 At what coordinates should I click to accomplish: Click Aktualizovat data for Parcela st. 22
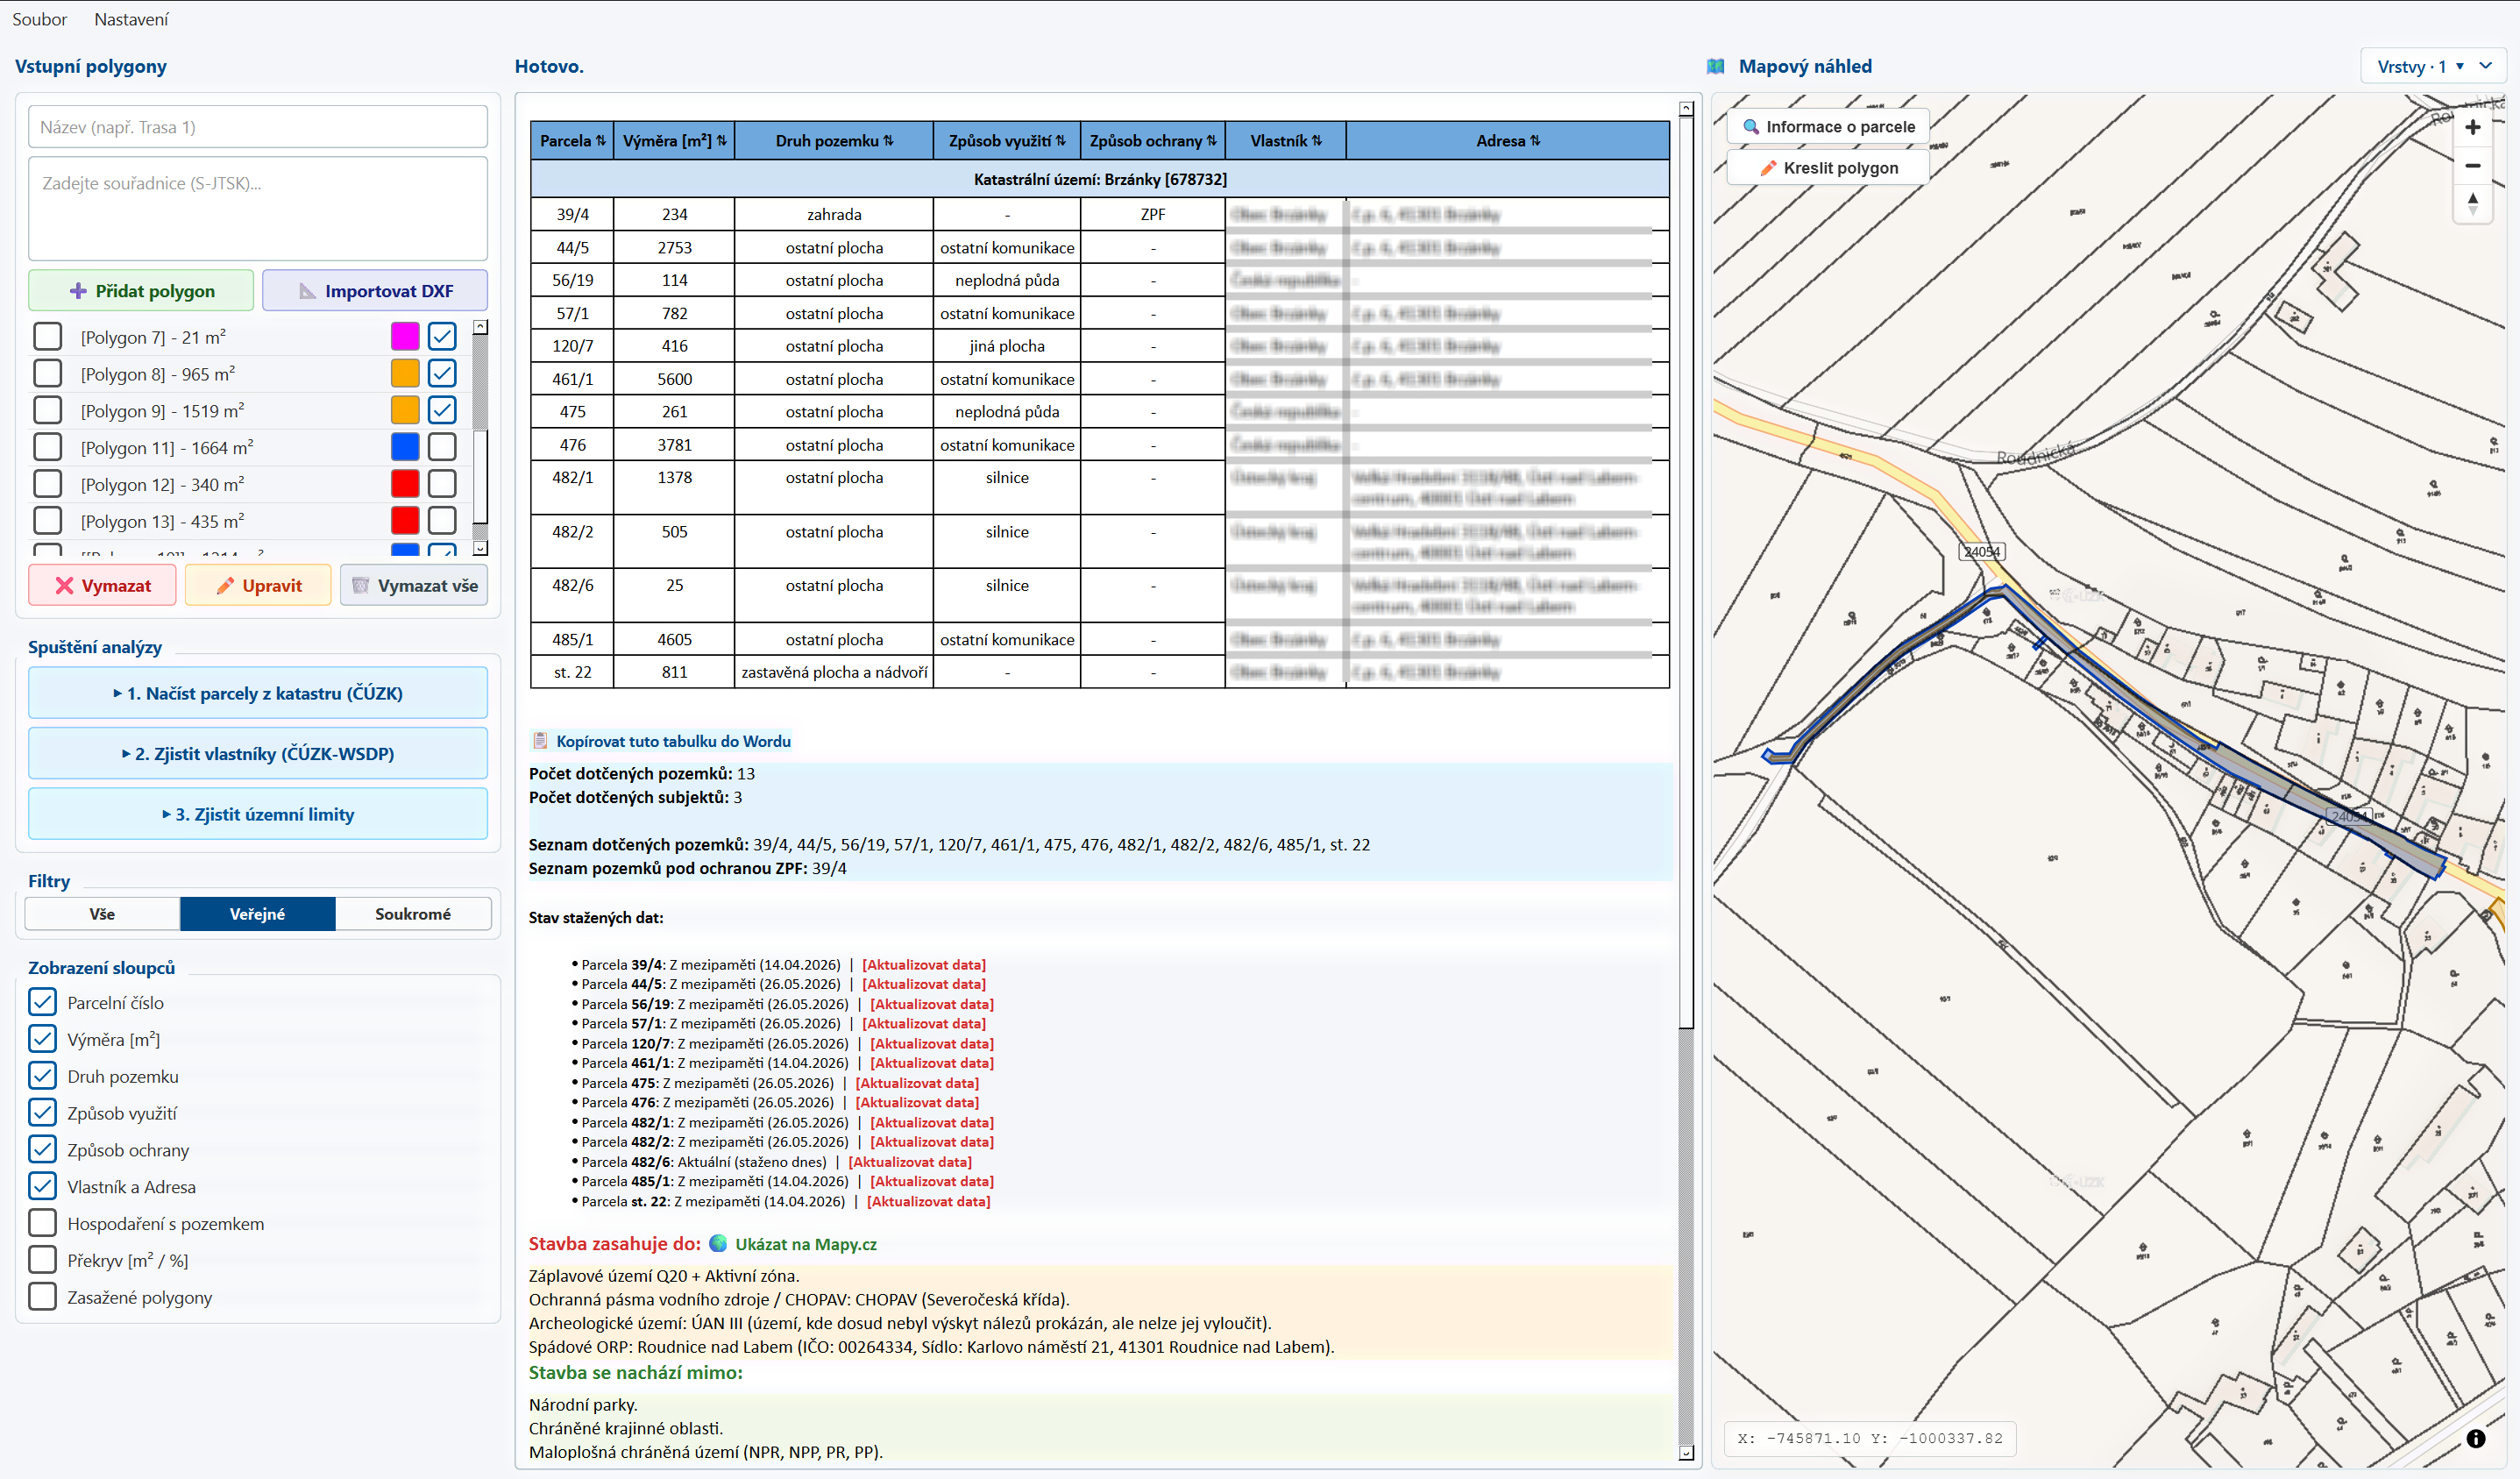tap(928, 1201)
